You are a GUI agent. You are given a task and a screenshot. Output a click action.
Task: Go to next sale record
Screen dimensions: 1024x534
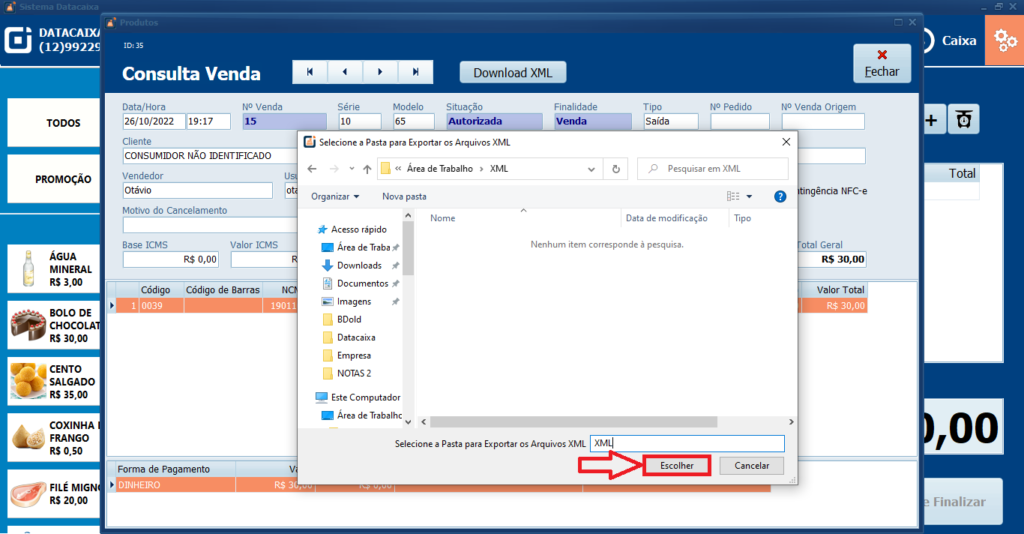pyautogui.click(x=380, y=72)
